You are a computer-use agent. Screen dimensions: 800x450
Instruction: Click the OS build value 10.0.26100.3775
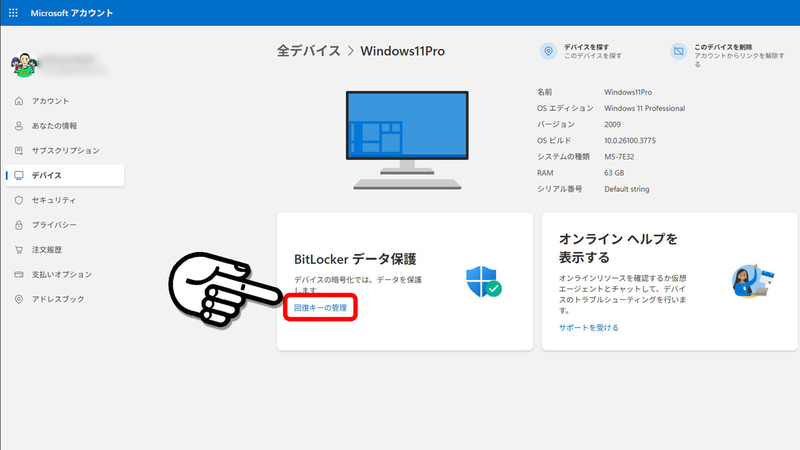[630, 140]
